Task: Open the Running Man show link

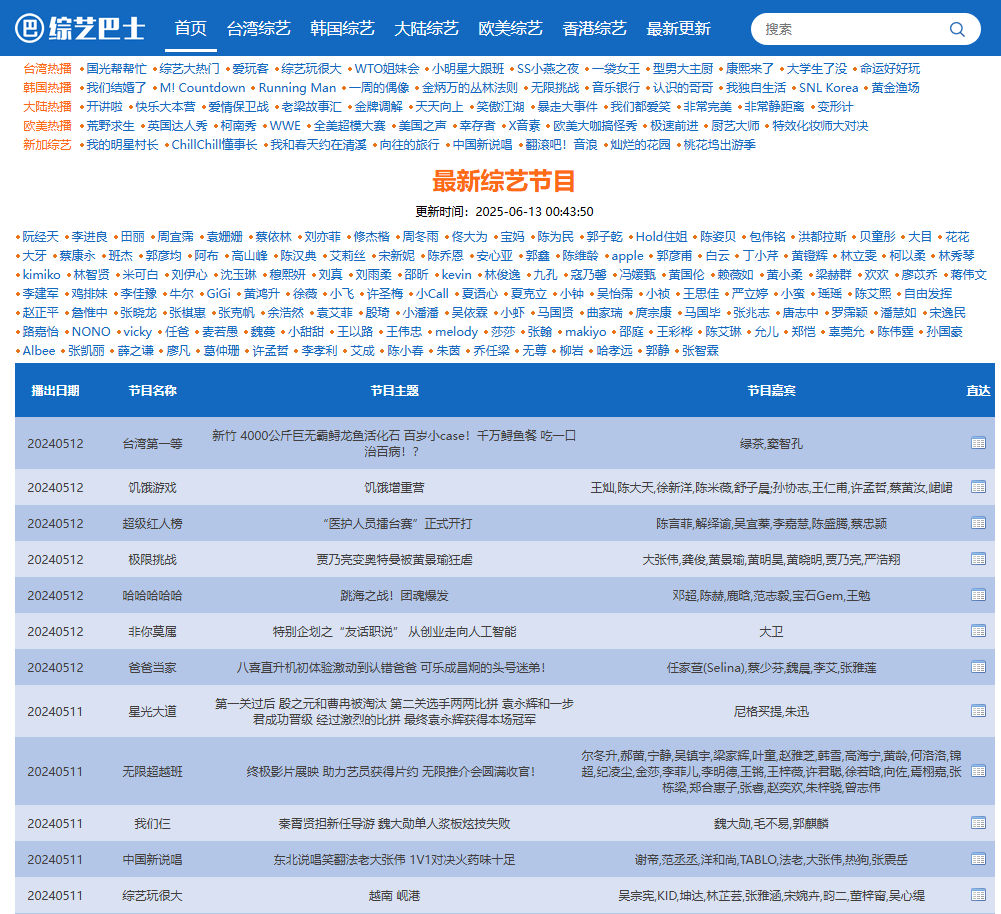Action: click(297, 88)
